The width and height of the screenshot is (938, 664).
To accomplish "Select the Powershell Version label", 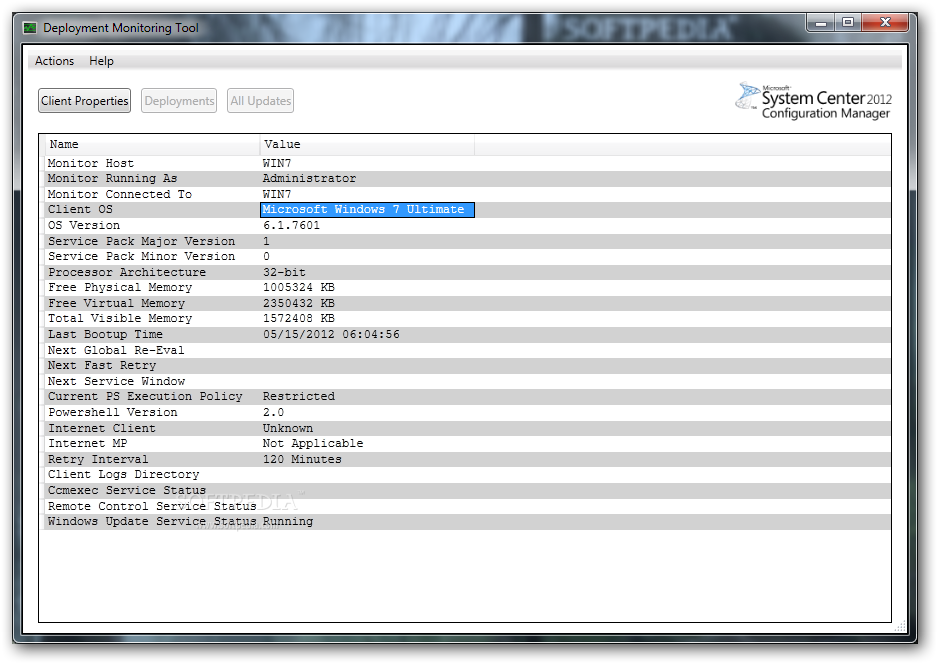I will [x=113, y=412].
